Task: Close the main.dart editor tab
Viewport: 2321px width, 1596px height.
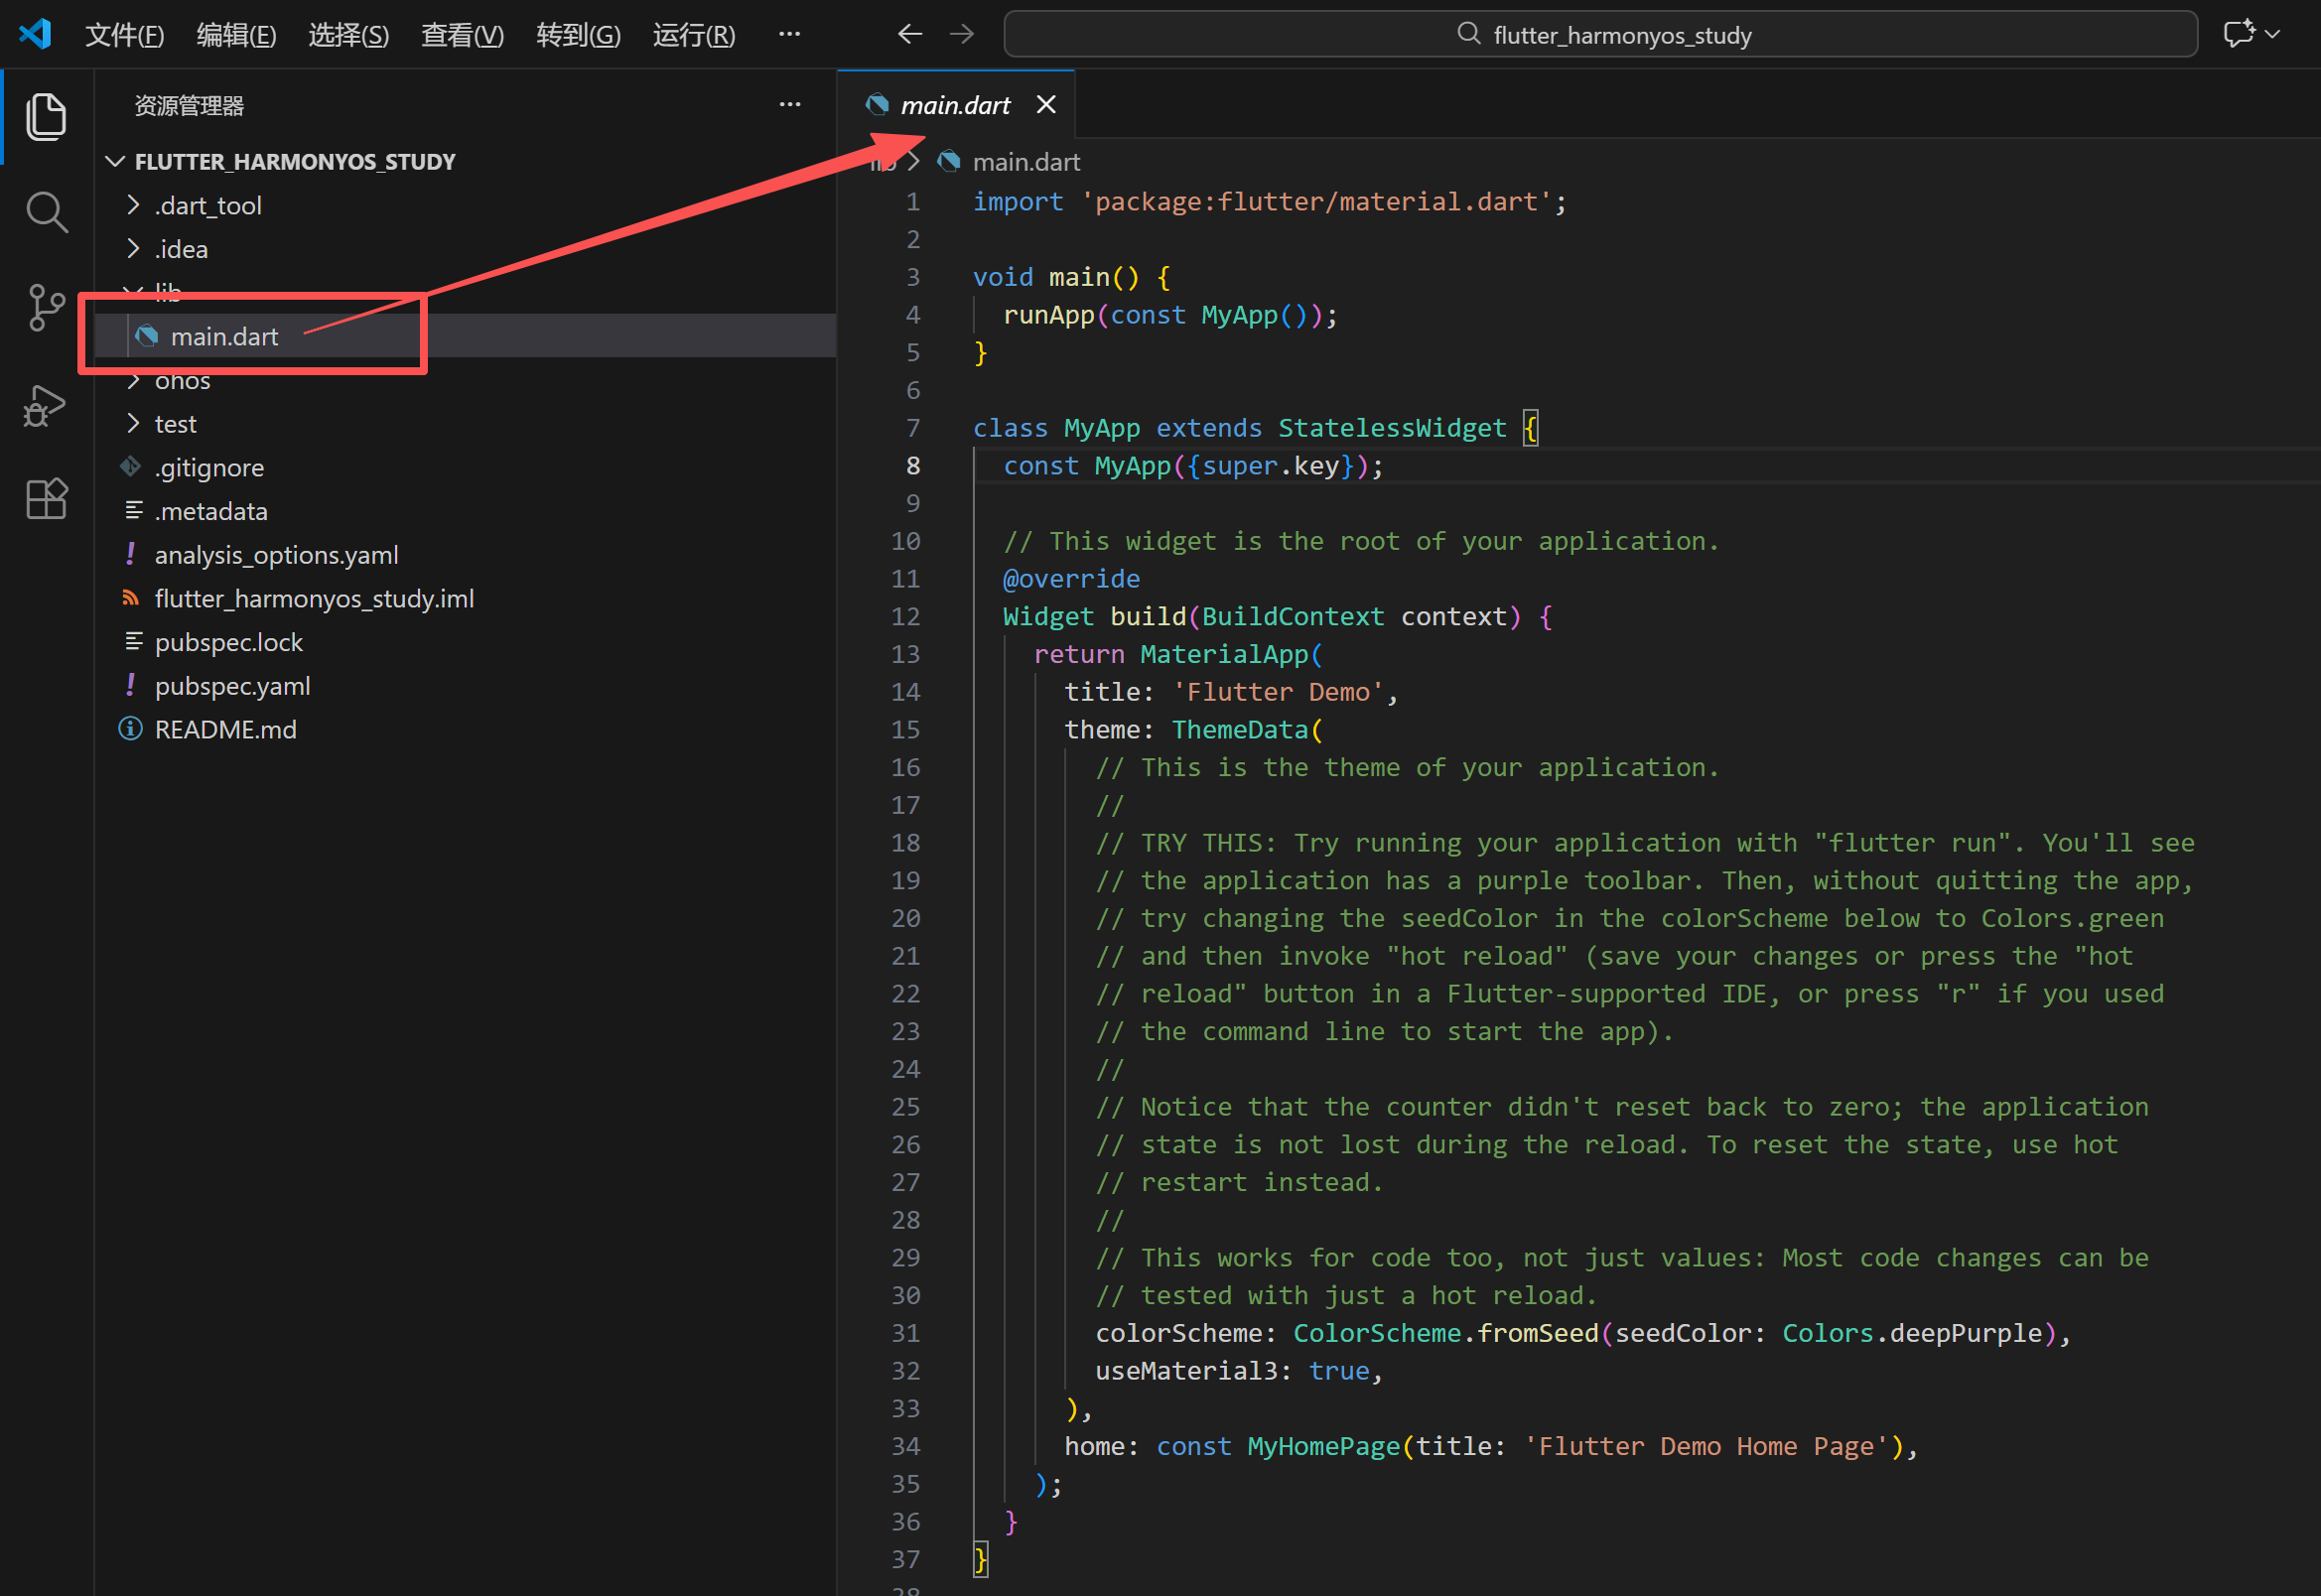Action: click(x=1046, y=104)
